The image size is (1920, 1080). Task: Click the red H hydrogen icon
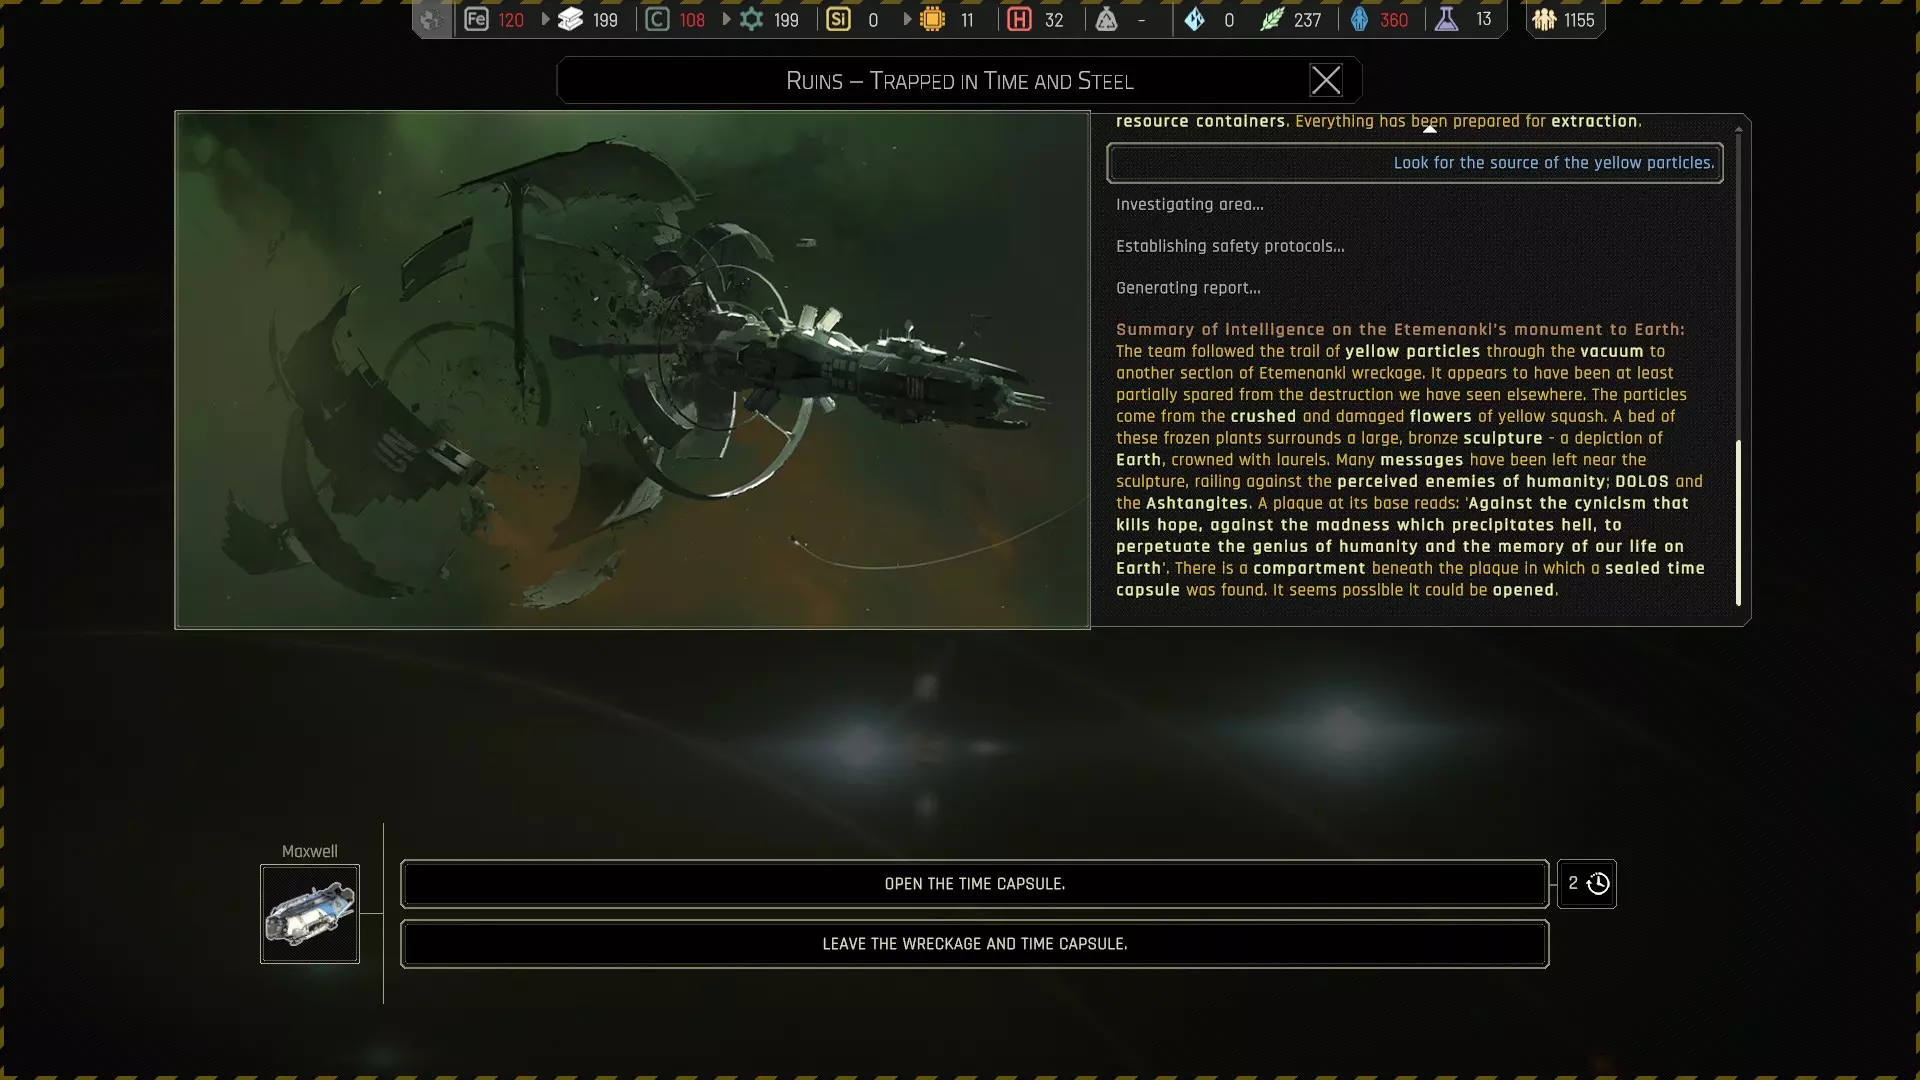(x=1019, y=19)
